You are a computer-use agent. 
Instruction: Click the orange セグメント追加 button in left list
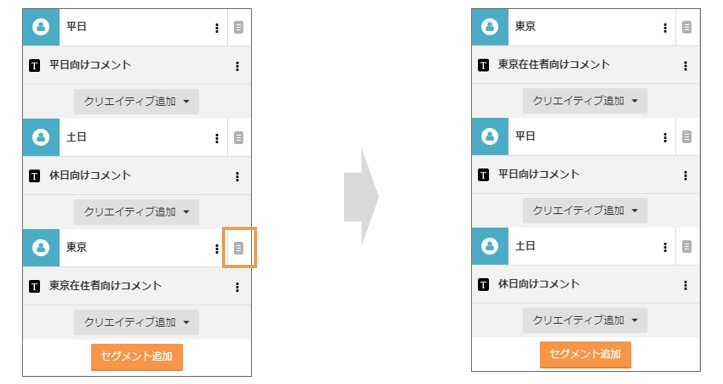[x=137, y=356]
